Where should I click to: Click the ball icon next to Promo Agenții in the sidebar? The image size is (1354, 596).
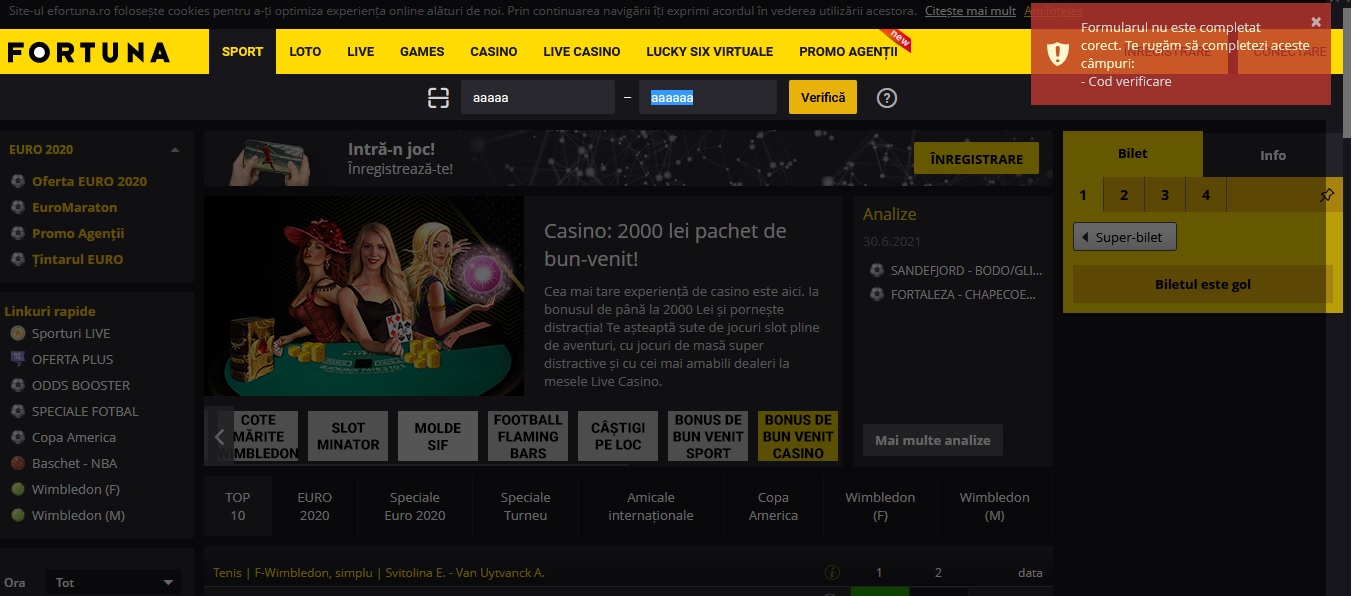[17, 233]
